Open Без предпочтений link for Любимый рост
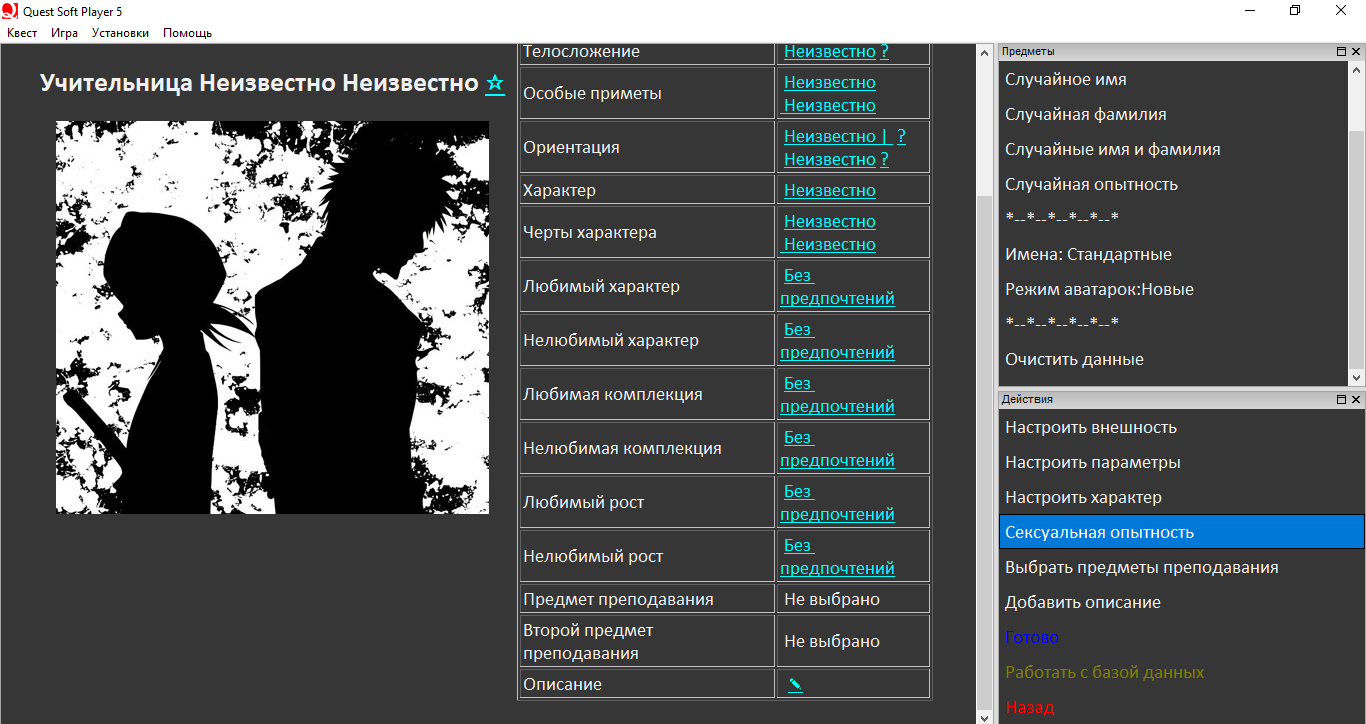The width and height of the screenshot is (1366, 724). 837,503
